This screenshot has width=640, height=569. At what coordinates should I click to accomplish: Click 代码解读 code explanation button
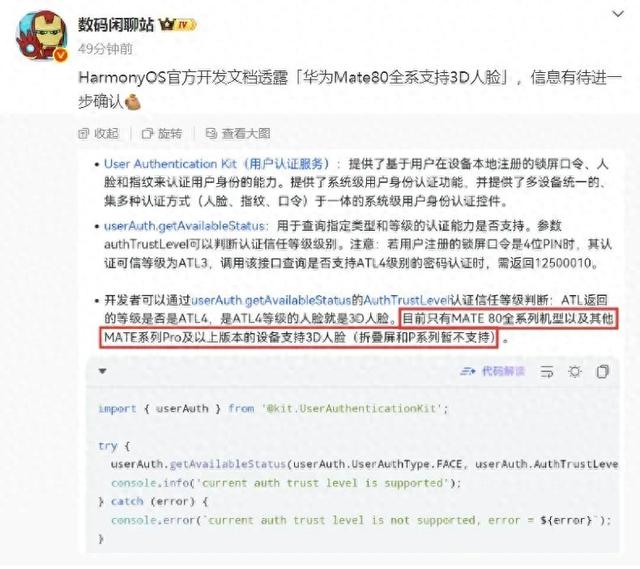pos(492,371)
